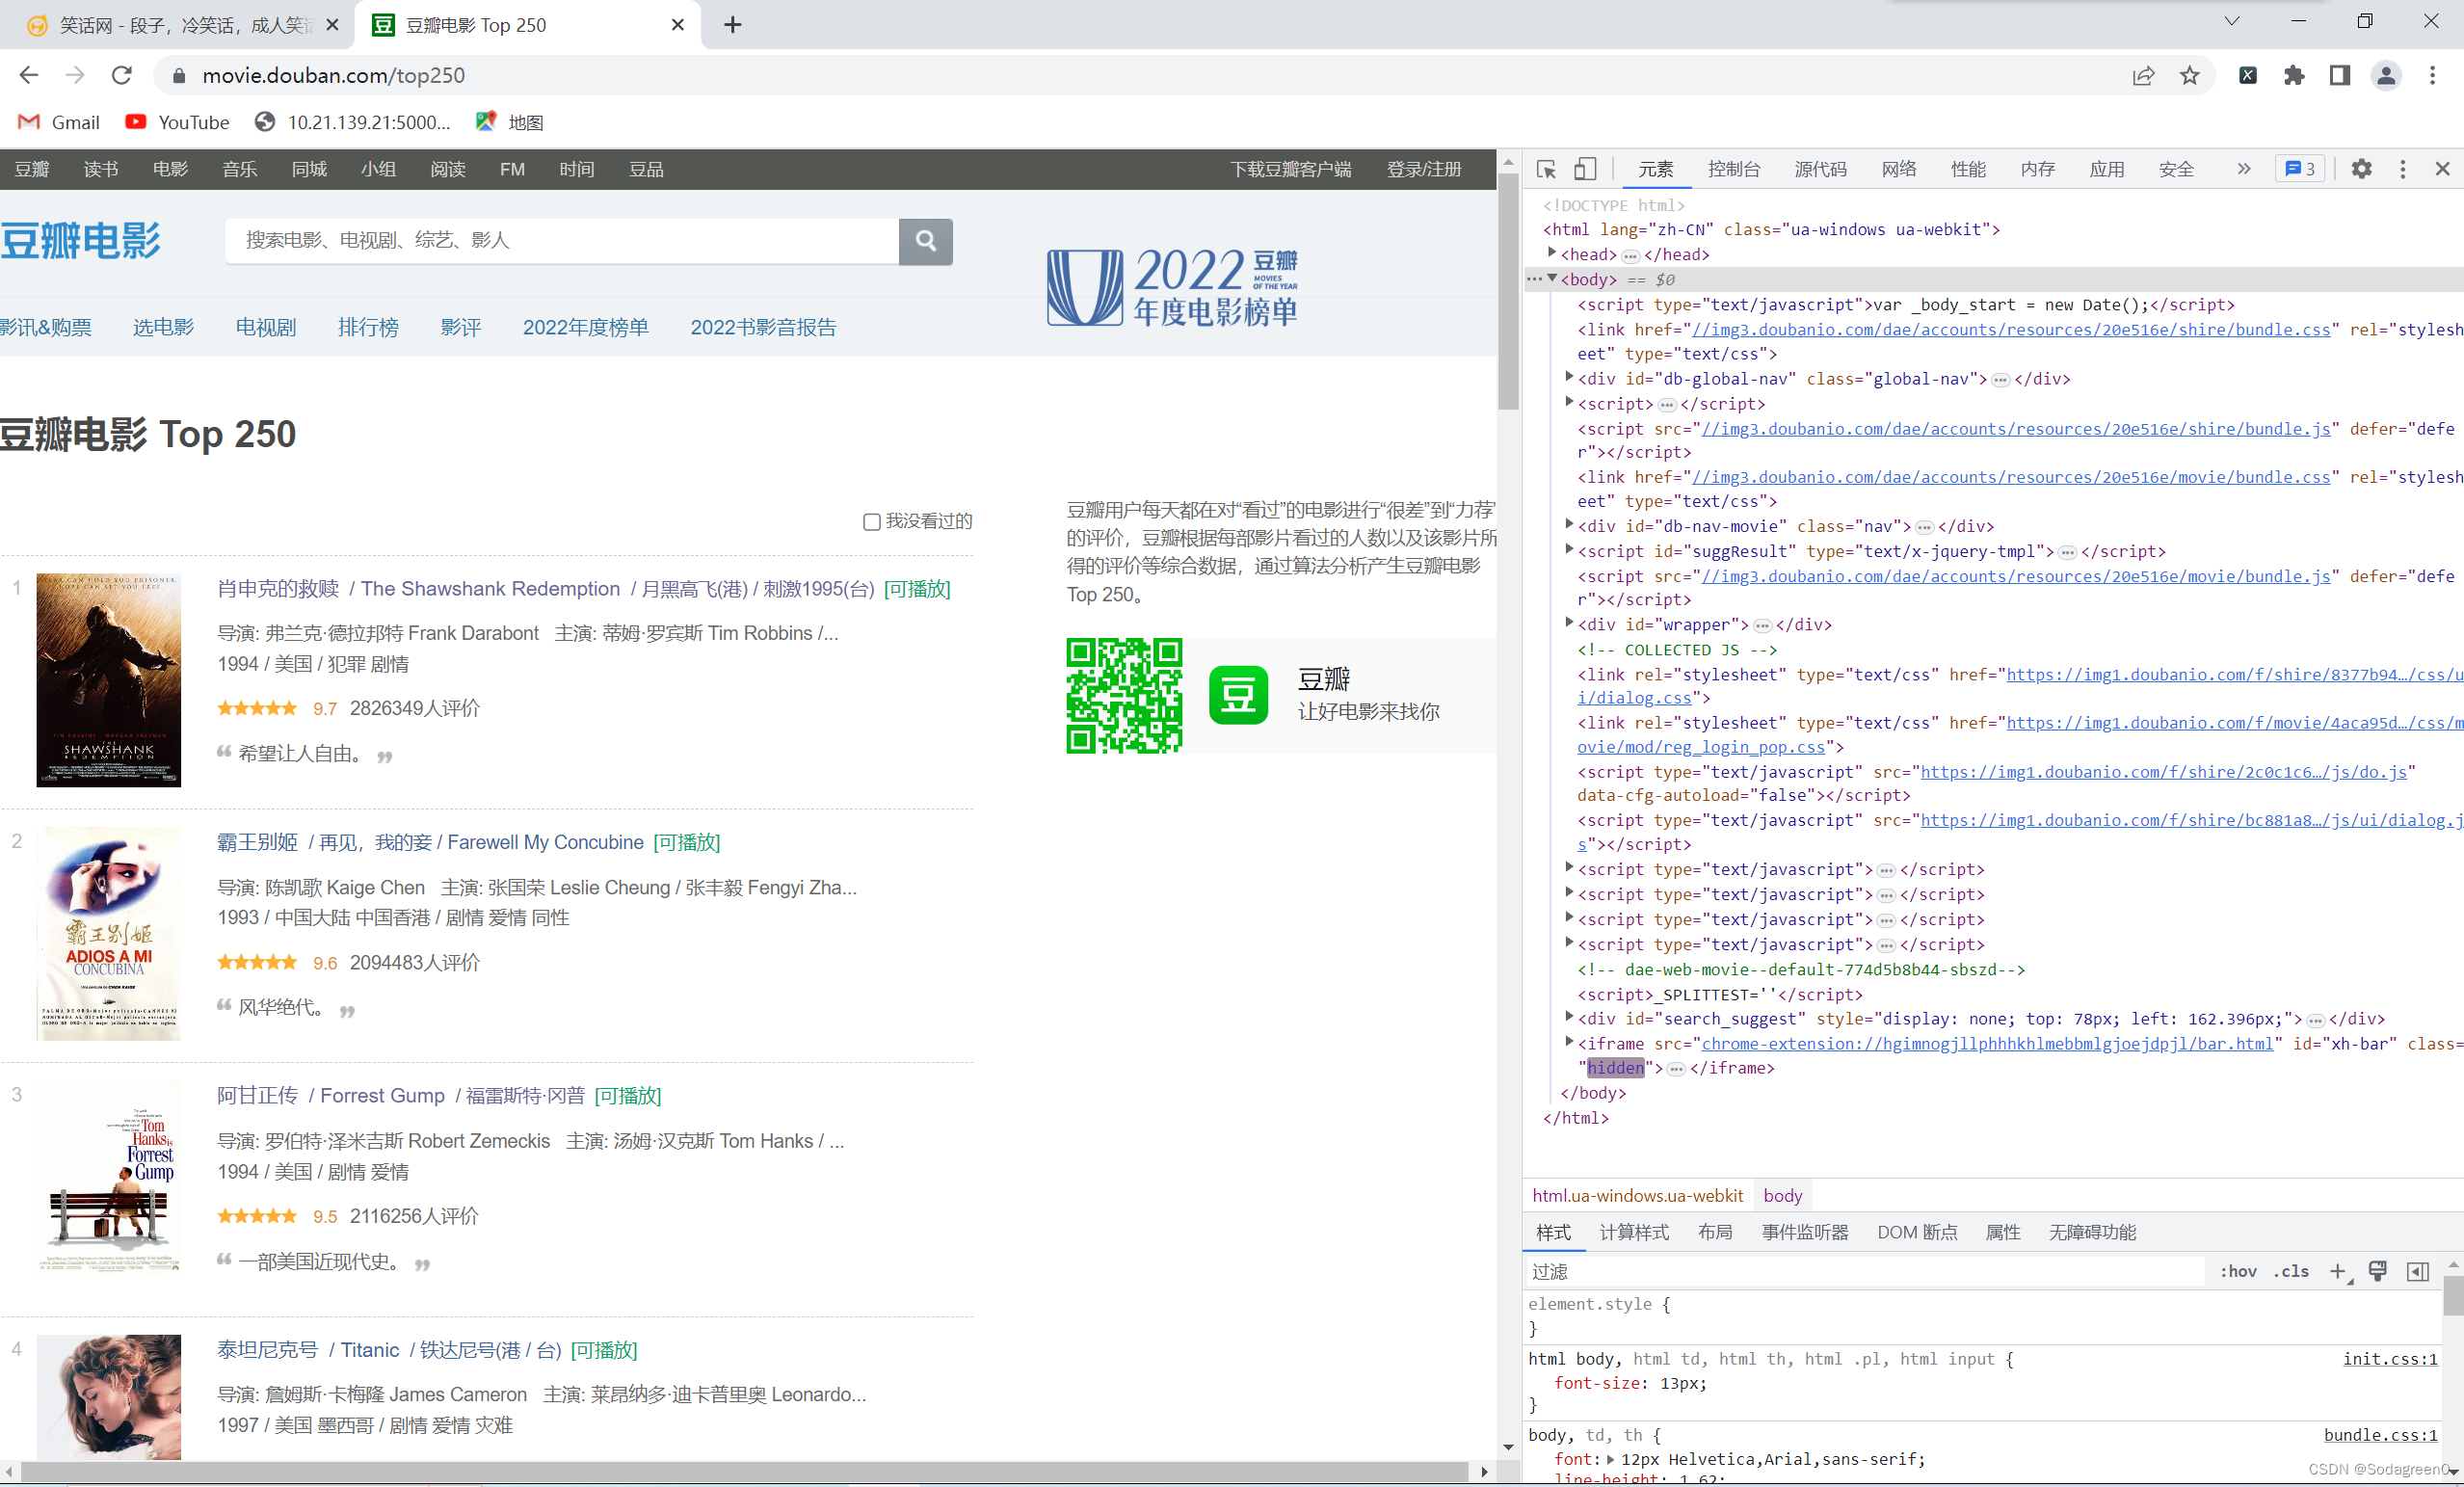
Task: Click the page horizontal scrollbar
Action: click(745, 1471)
